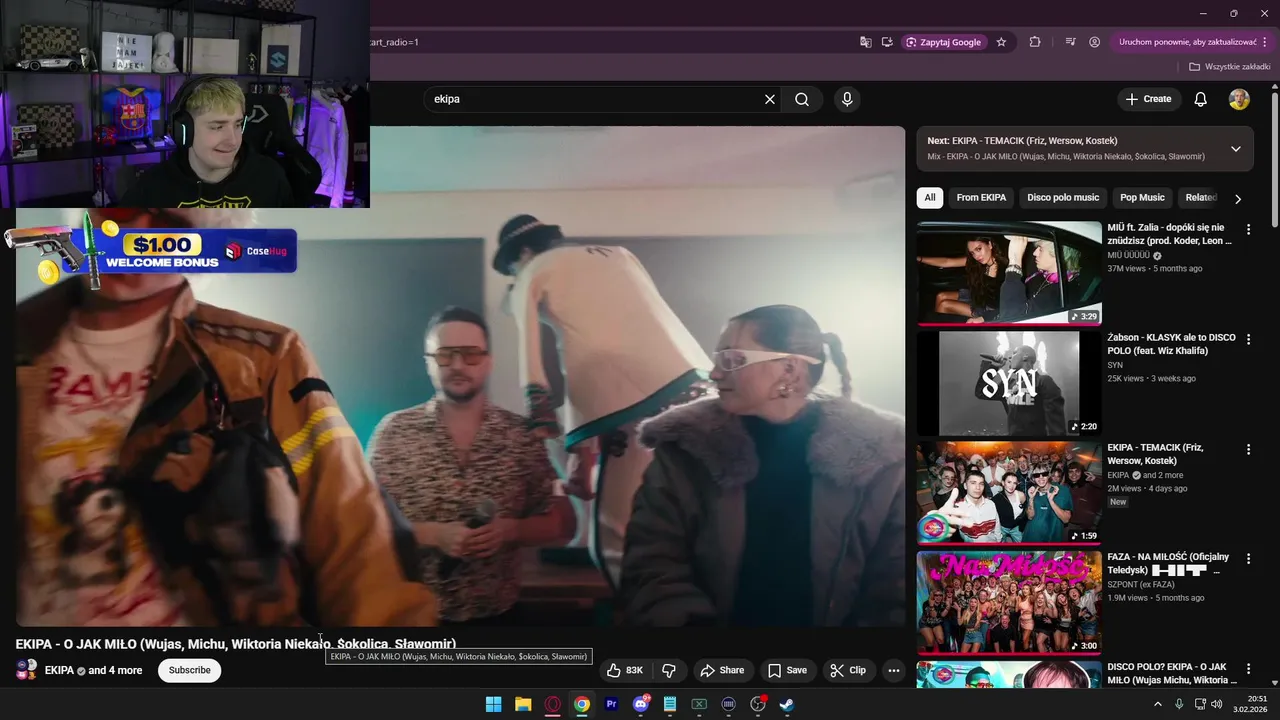Open Google Translate icon in address bar
Screen dimensions: 1280x720
866,42
